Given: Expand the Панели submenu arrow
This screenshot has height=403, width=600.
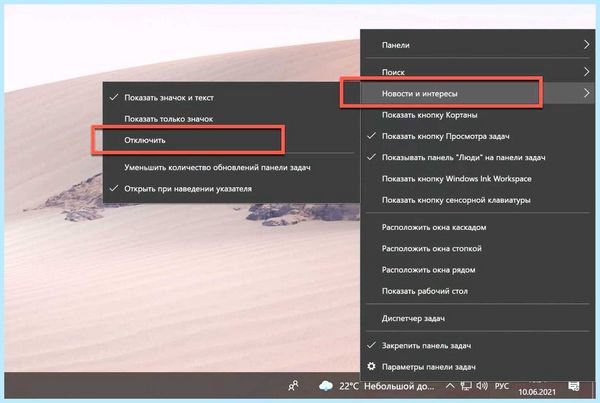Looking at the screenshot, I should pyautogui.click(x=587, y=45).
